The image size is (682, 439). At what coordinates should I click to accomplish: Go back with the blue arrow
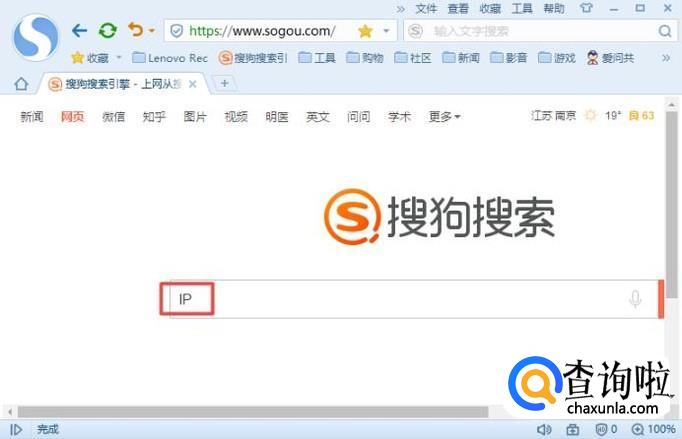pos(79,30)
